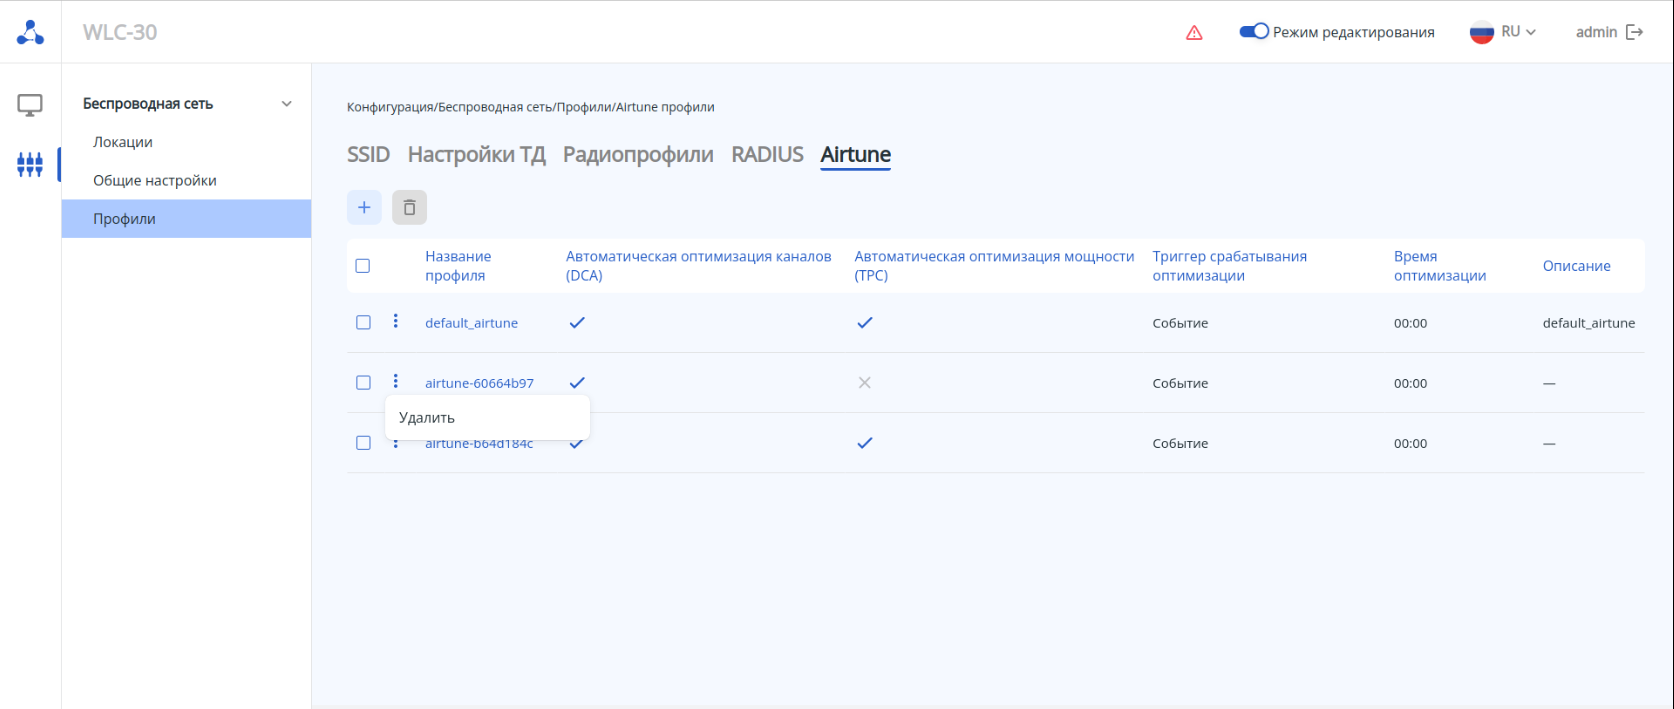
Task: Open the RU language dropdown
Action: (1503, 32)
